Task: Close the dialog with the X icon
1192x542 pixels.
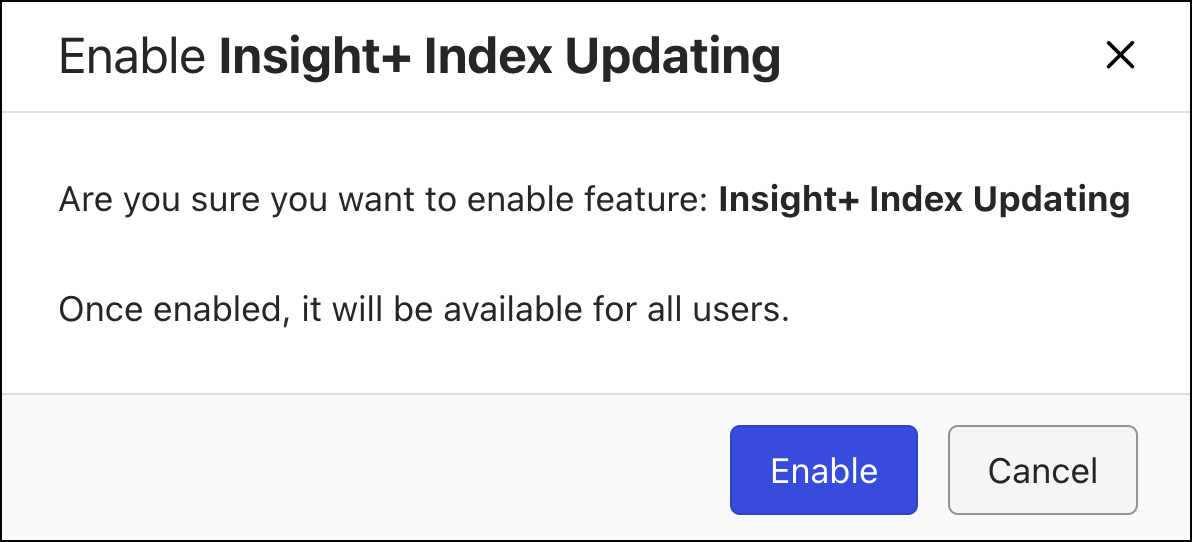Action: tap(1120, 56)
